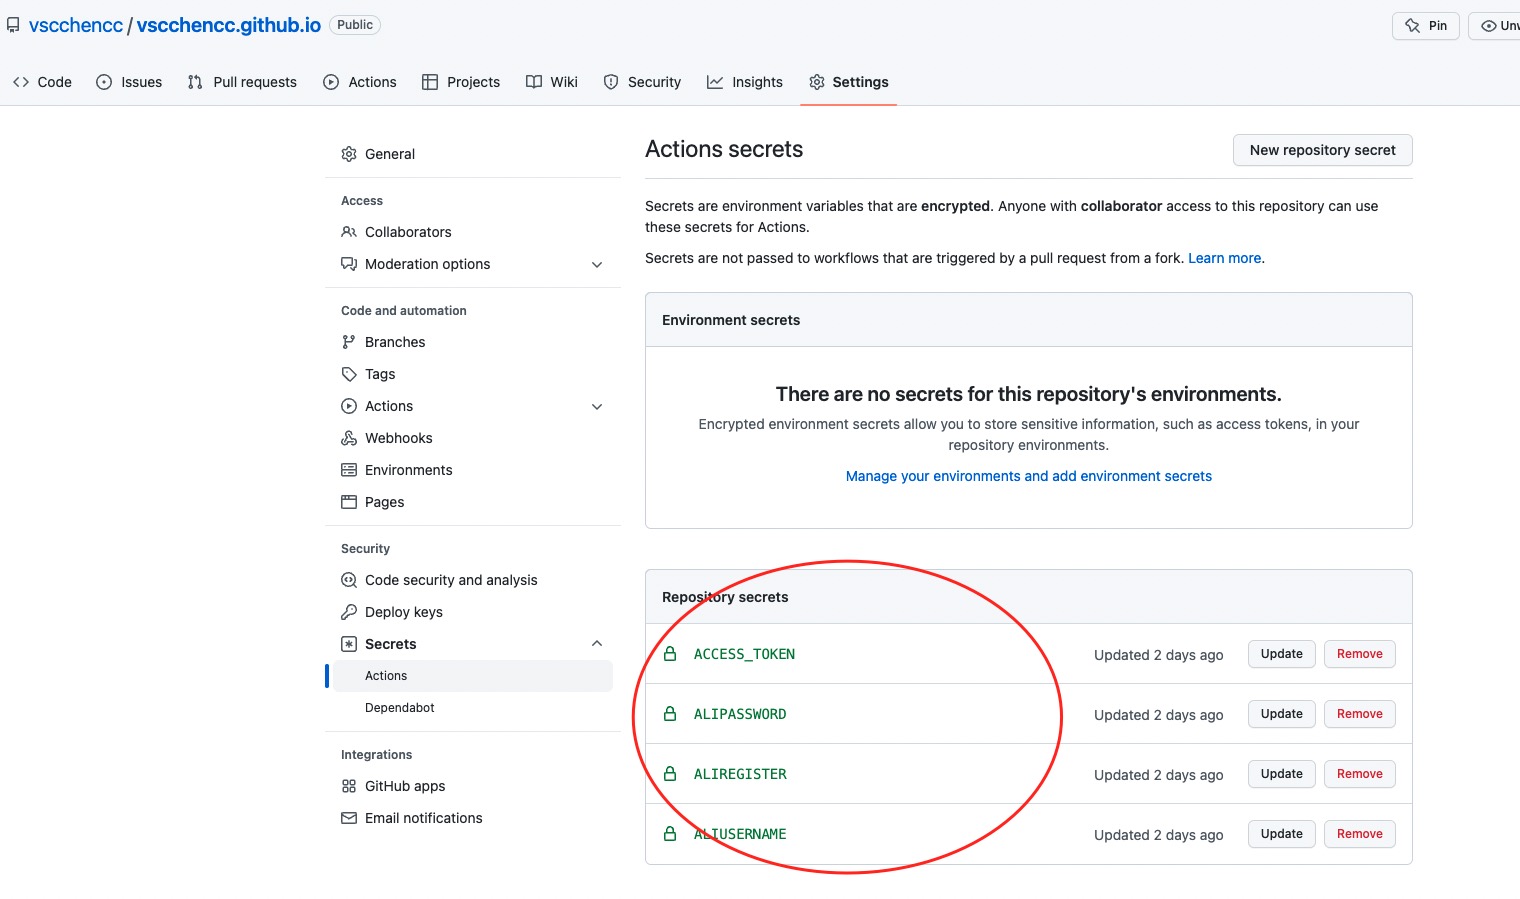Click the Deploy keys icon
Viewport: 1520px width, 899px height.
(348, 611)
